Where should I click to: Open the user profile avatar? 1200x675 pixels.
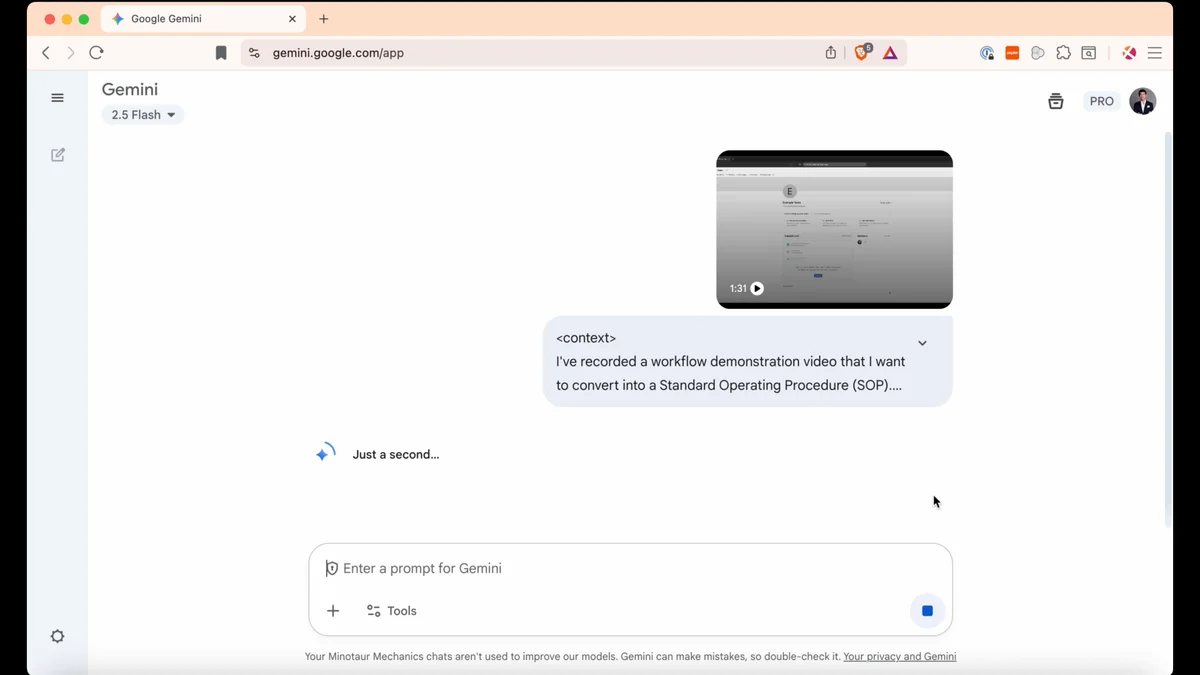pos(1143,101)
